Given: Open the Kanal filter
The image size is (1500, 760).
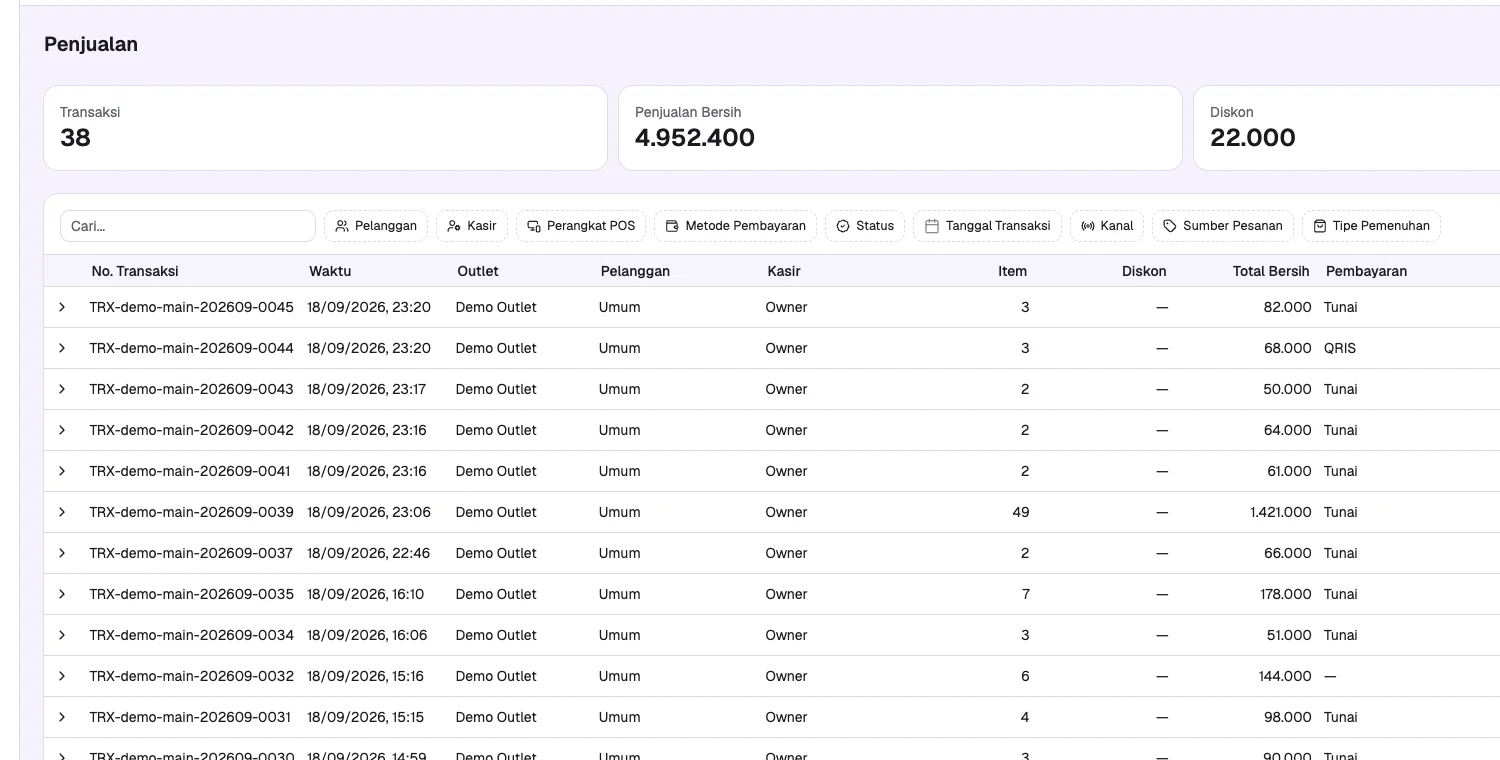Looking at the screenshot, I should (x=1107, y=226).
